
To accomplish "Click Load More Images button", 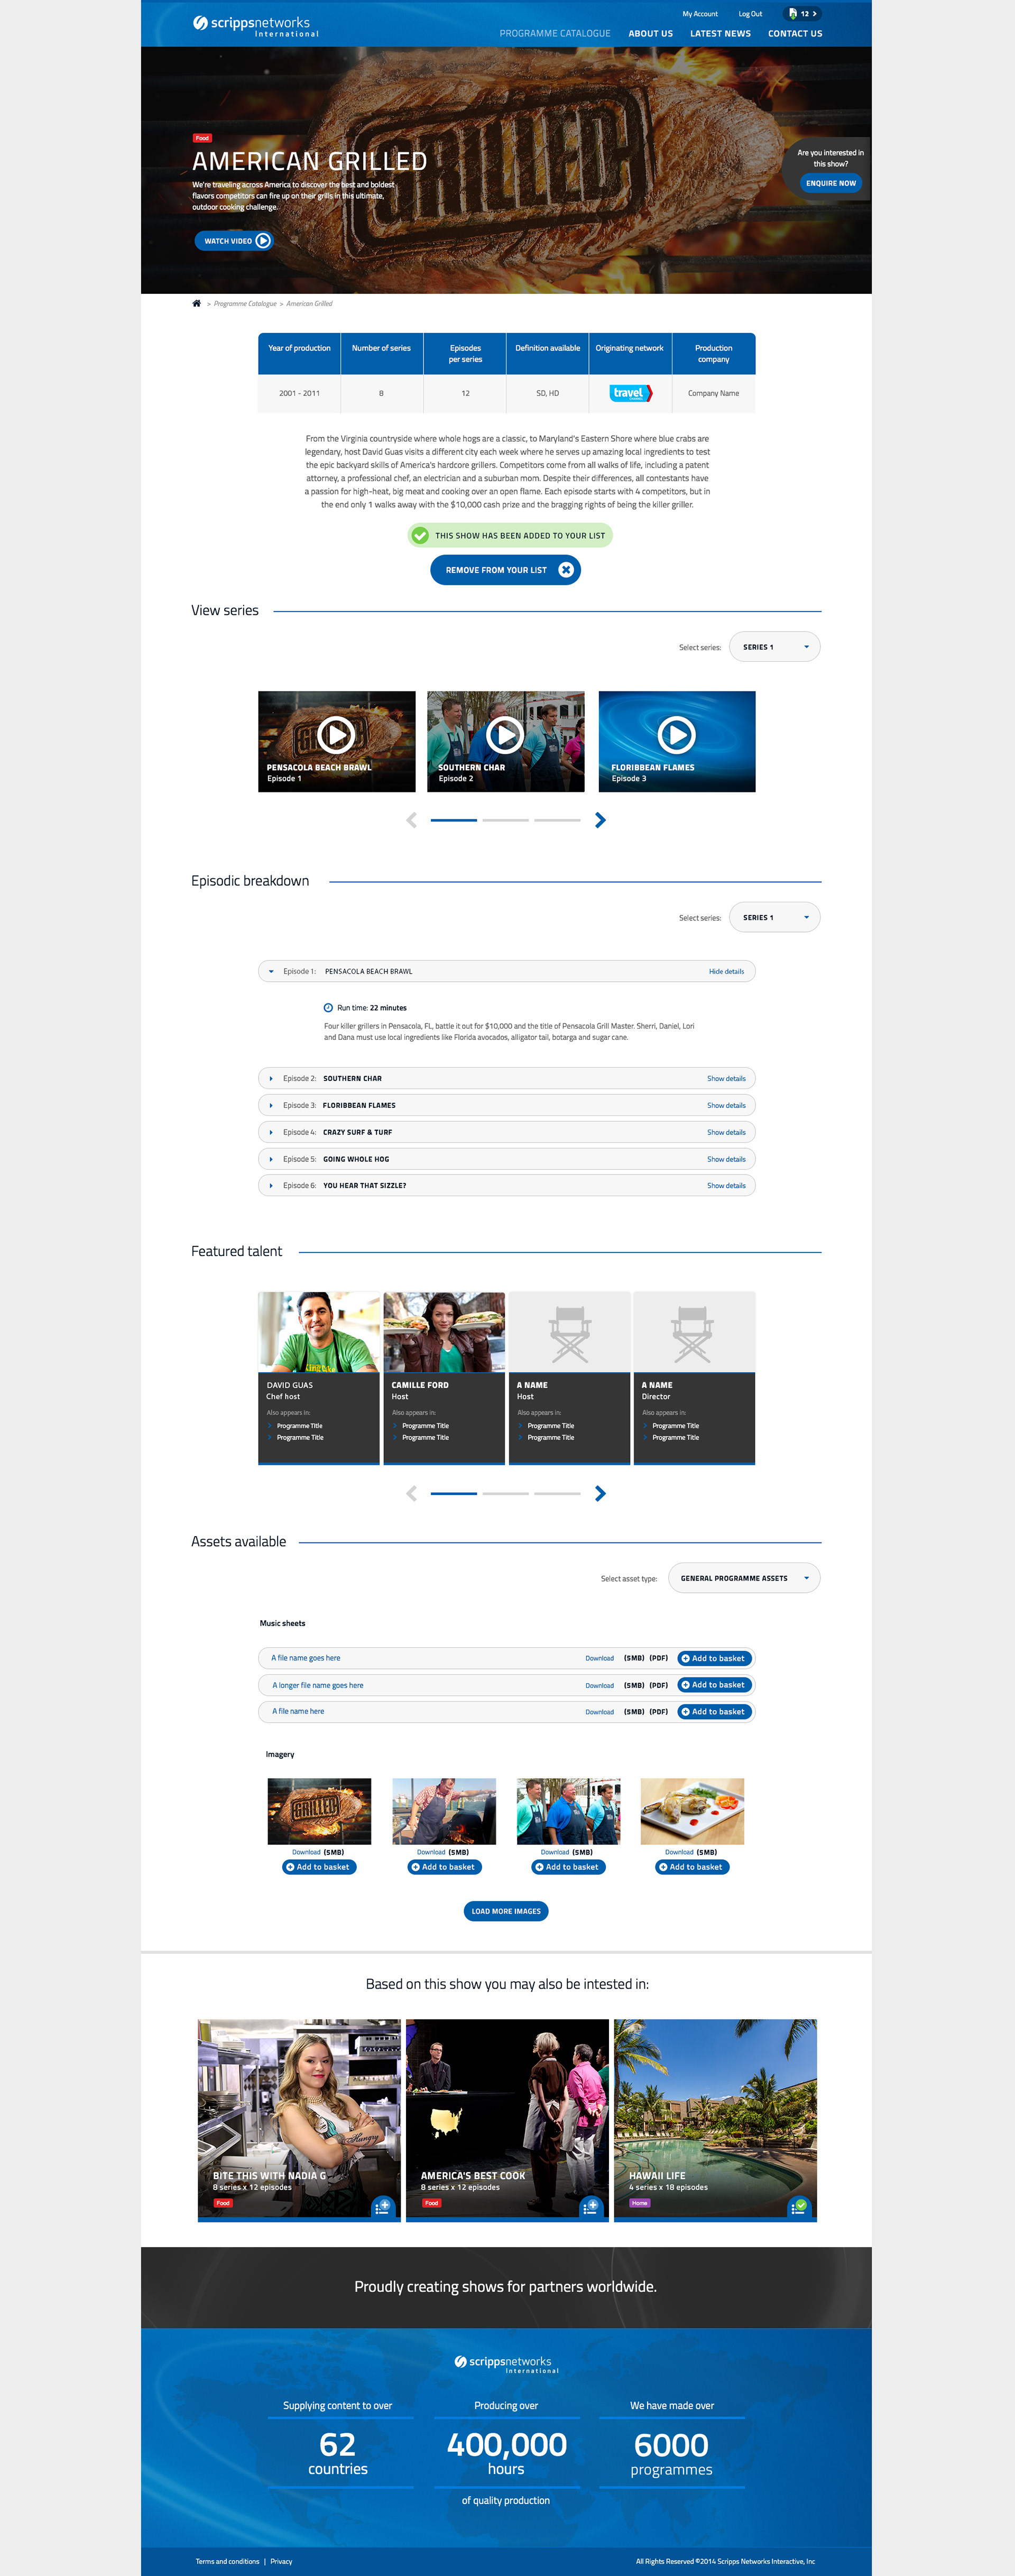I will point(506,1911).
